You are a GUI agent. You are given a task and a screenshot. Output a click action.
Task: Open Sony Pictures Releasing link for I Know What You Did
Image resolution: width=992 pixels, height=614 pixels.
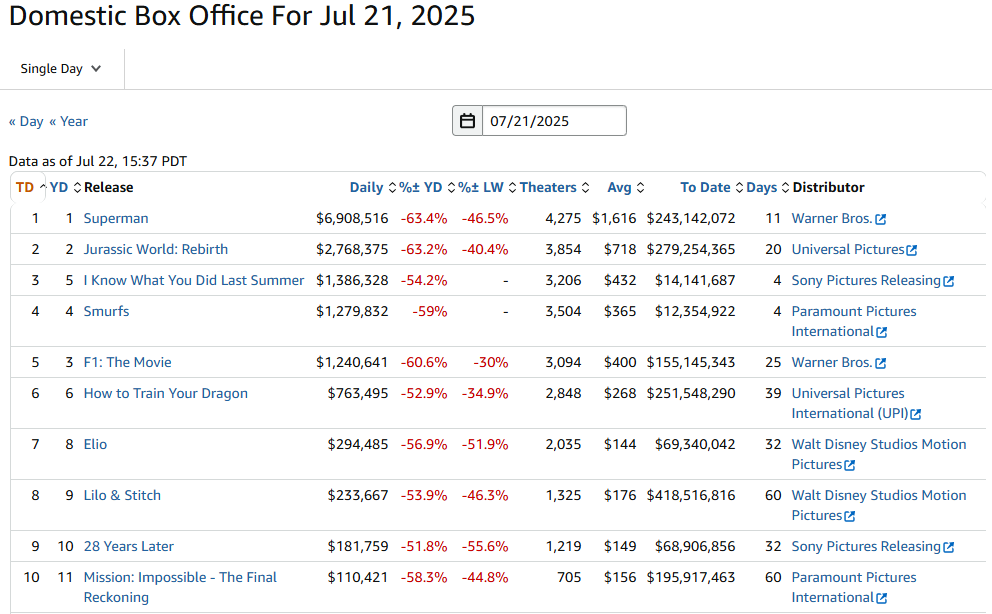pos(866,280)
